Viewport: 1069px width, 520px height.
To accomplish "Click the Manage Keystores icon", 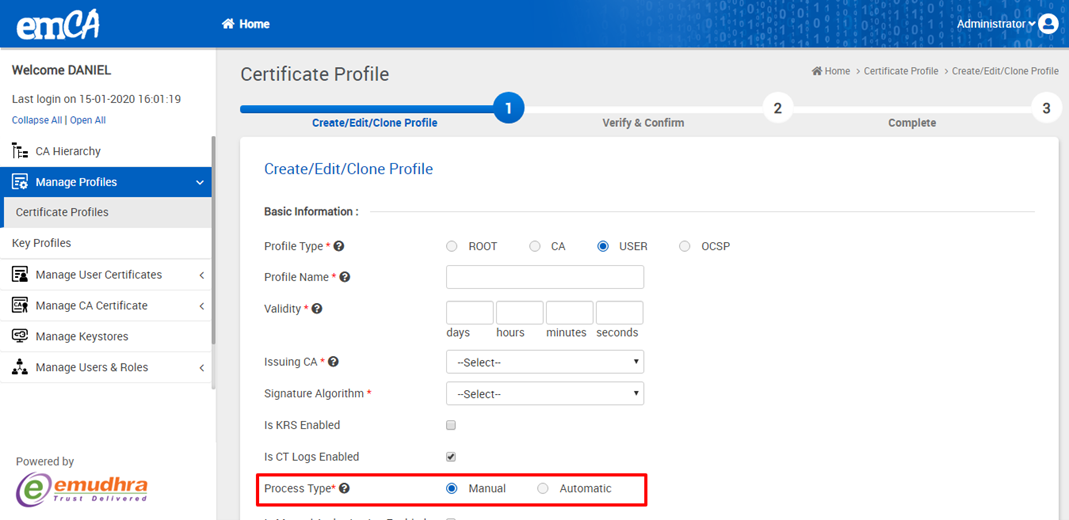I will coord(20,336).
